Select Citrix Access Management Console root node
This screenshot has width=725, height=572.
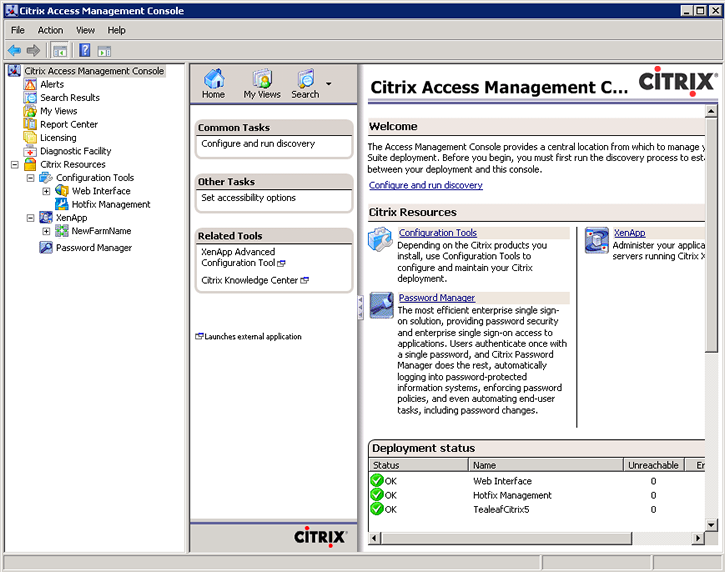[x=94, y=71]
